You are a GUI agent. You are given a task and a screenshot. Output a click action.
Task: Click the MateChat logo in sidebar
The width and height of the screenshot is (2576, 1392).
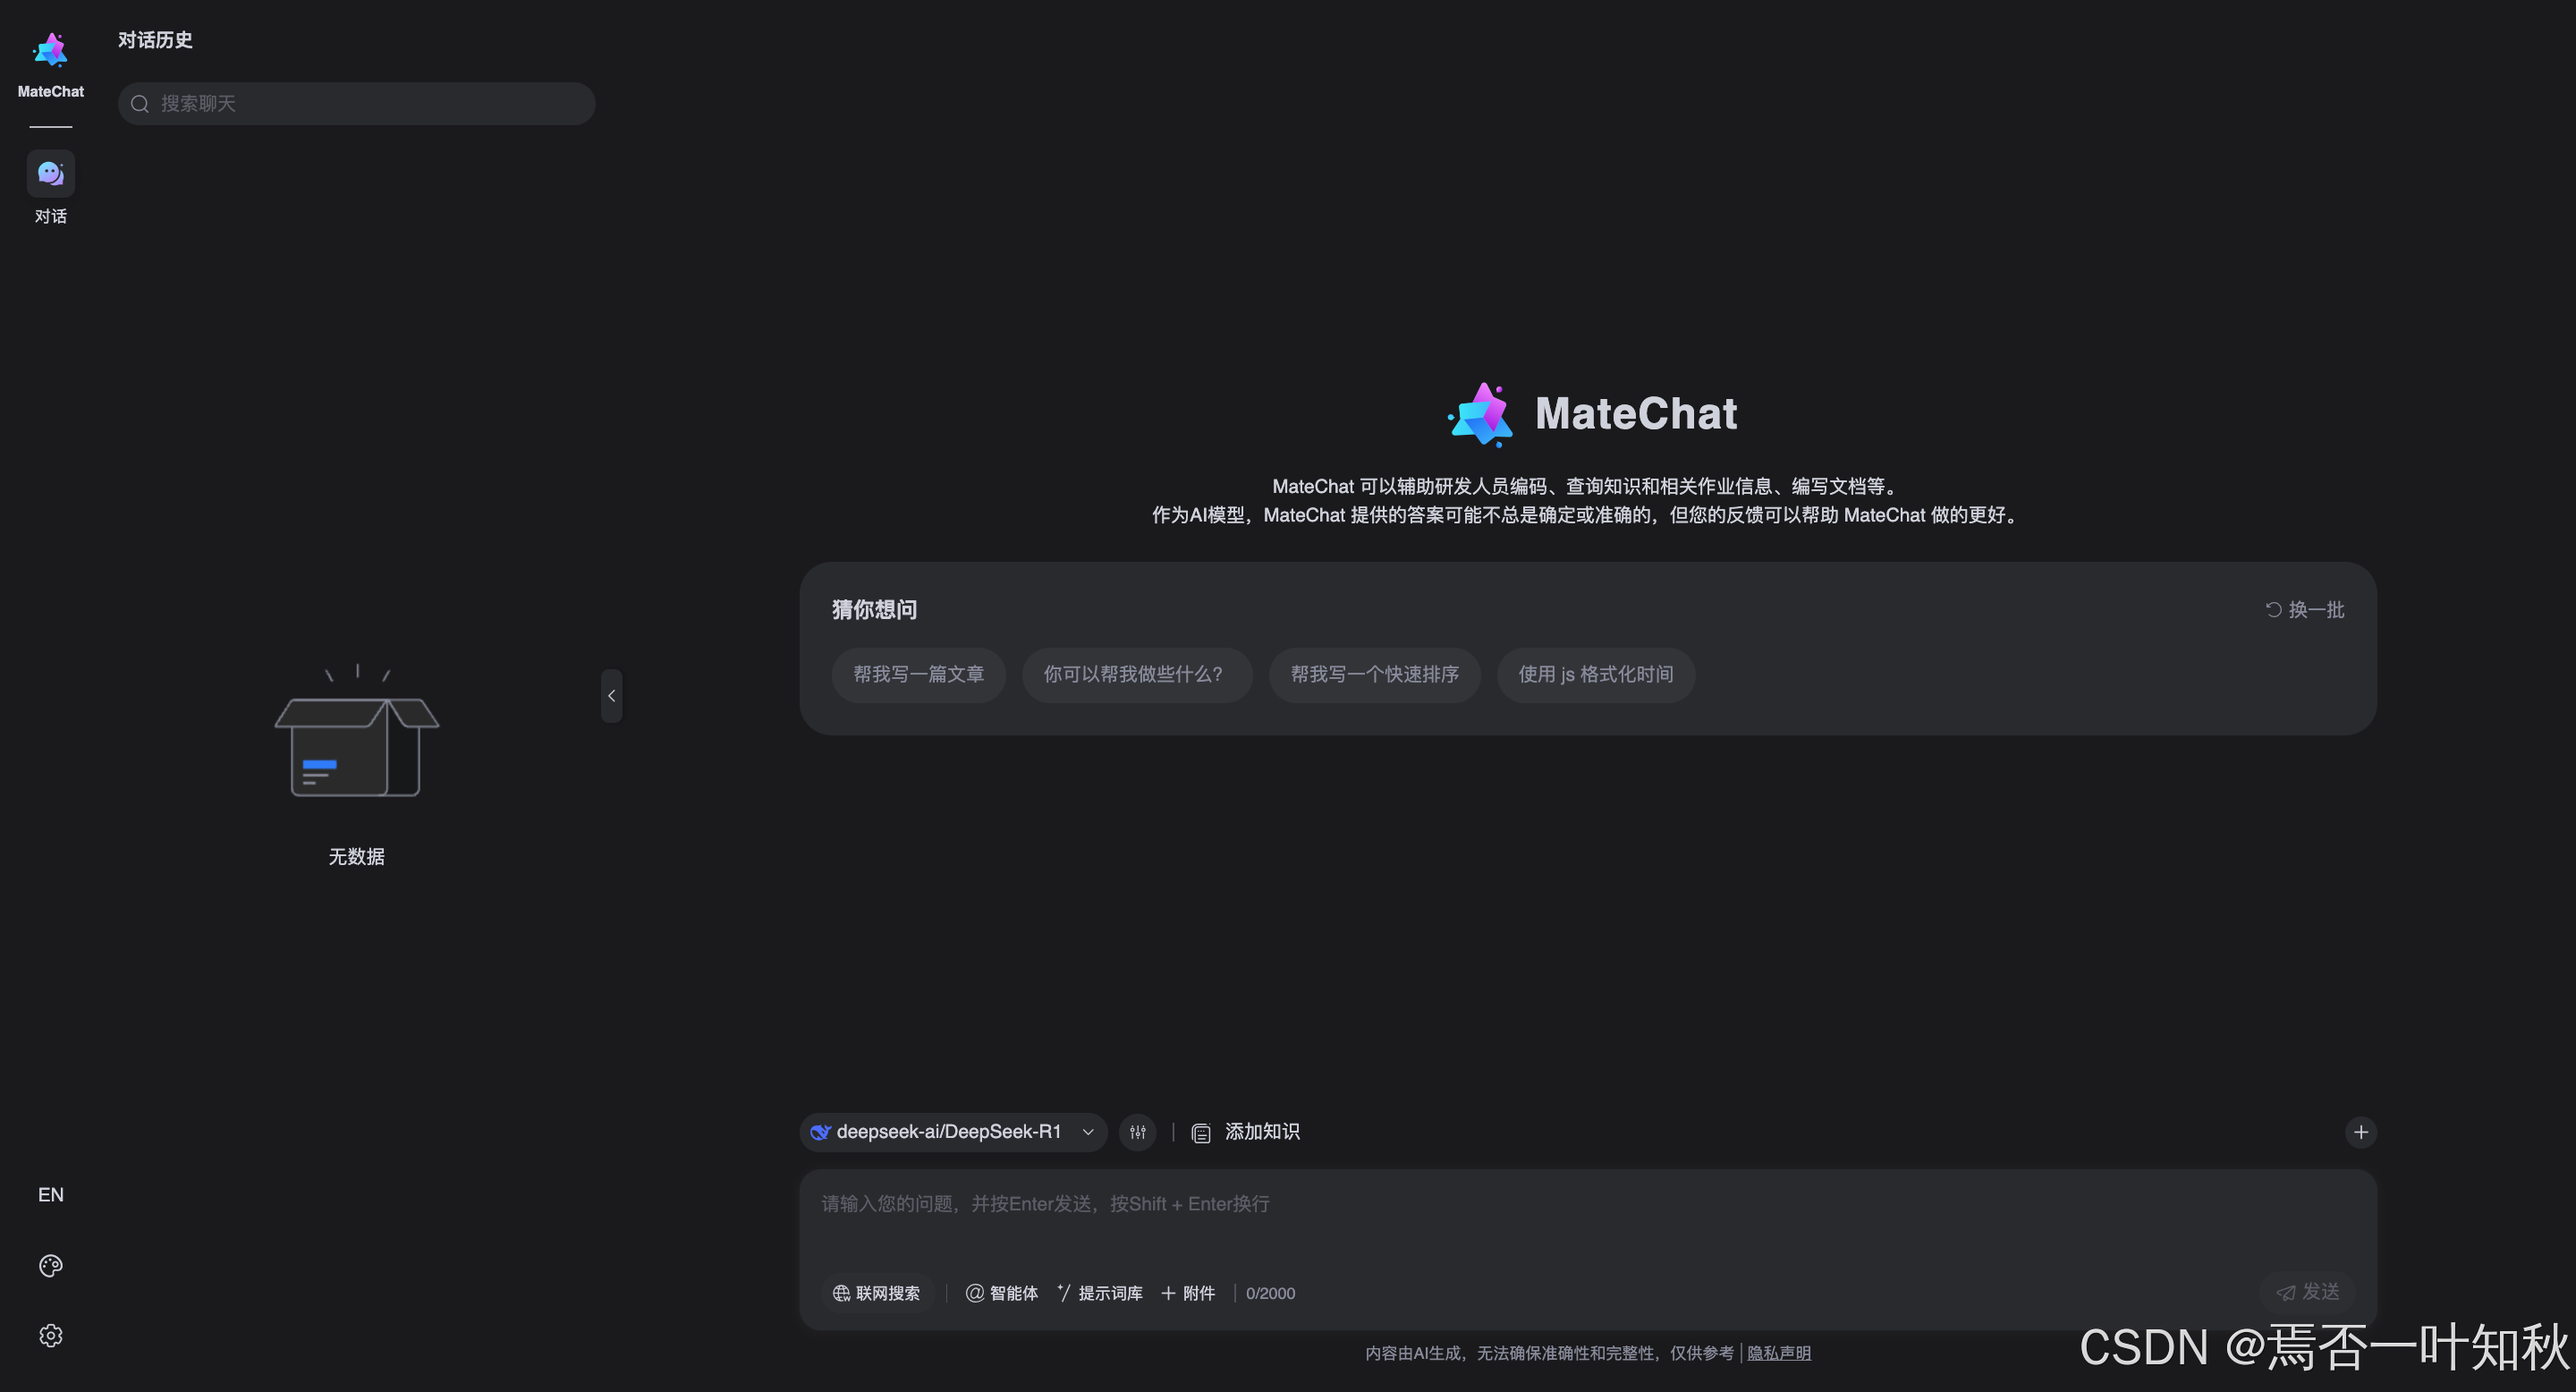coord(50,52)
